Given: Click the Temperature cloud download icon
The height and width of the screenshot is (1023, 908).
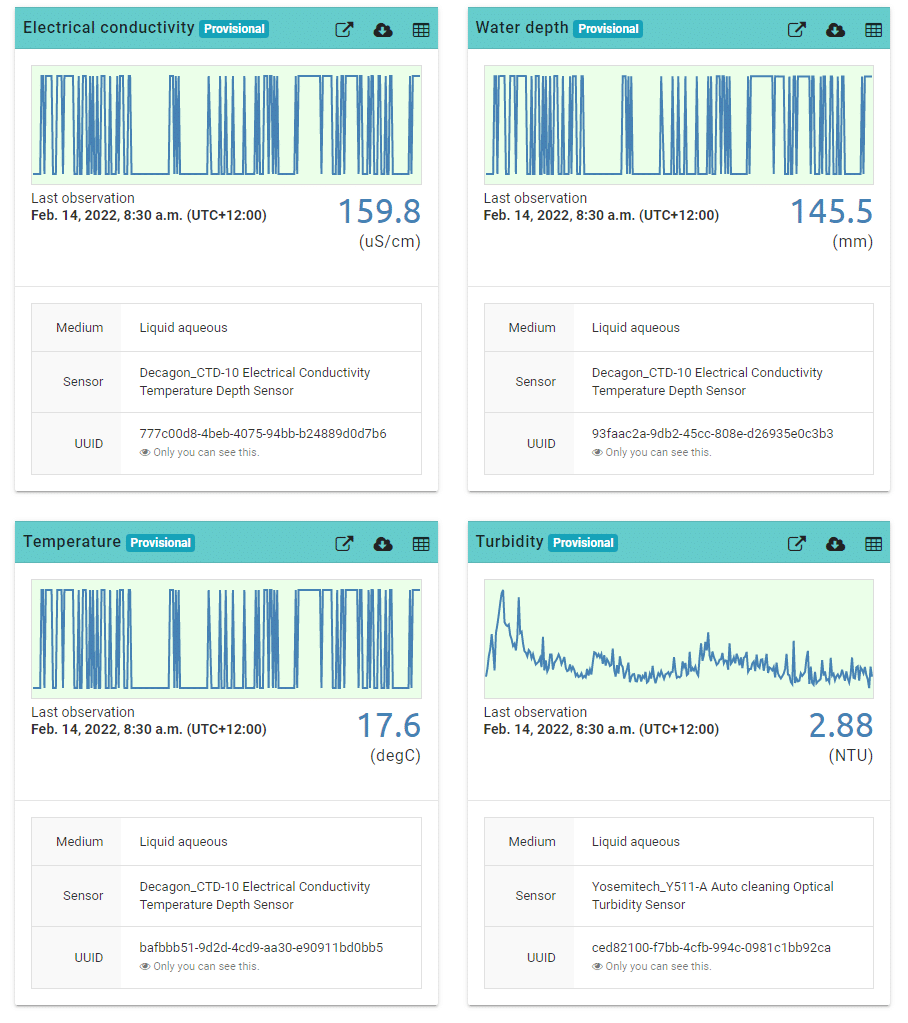Looking at the screenshot, I should 383,544.
